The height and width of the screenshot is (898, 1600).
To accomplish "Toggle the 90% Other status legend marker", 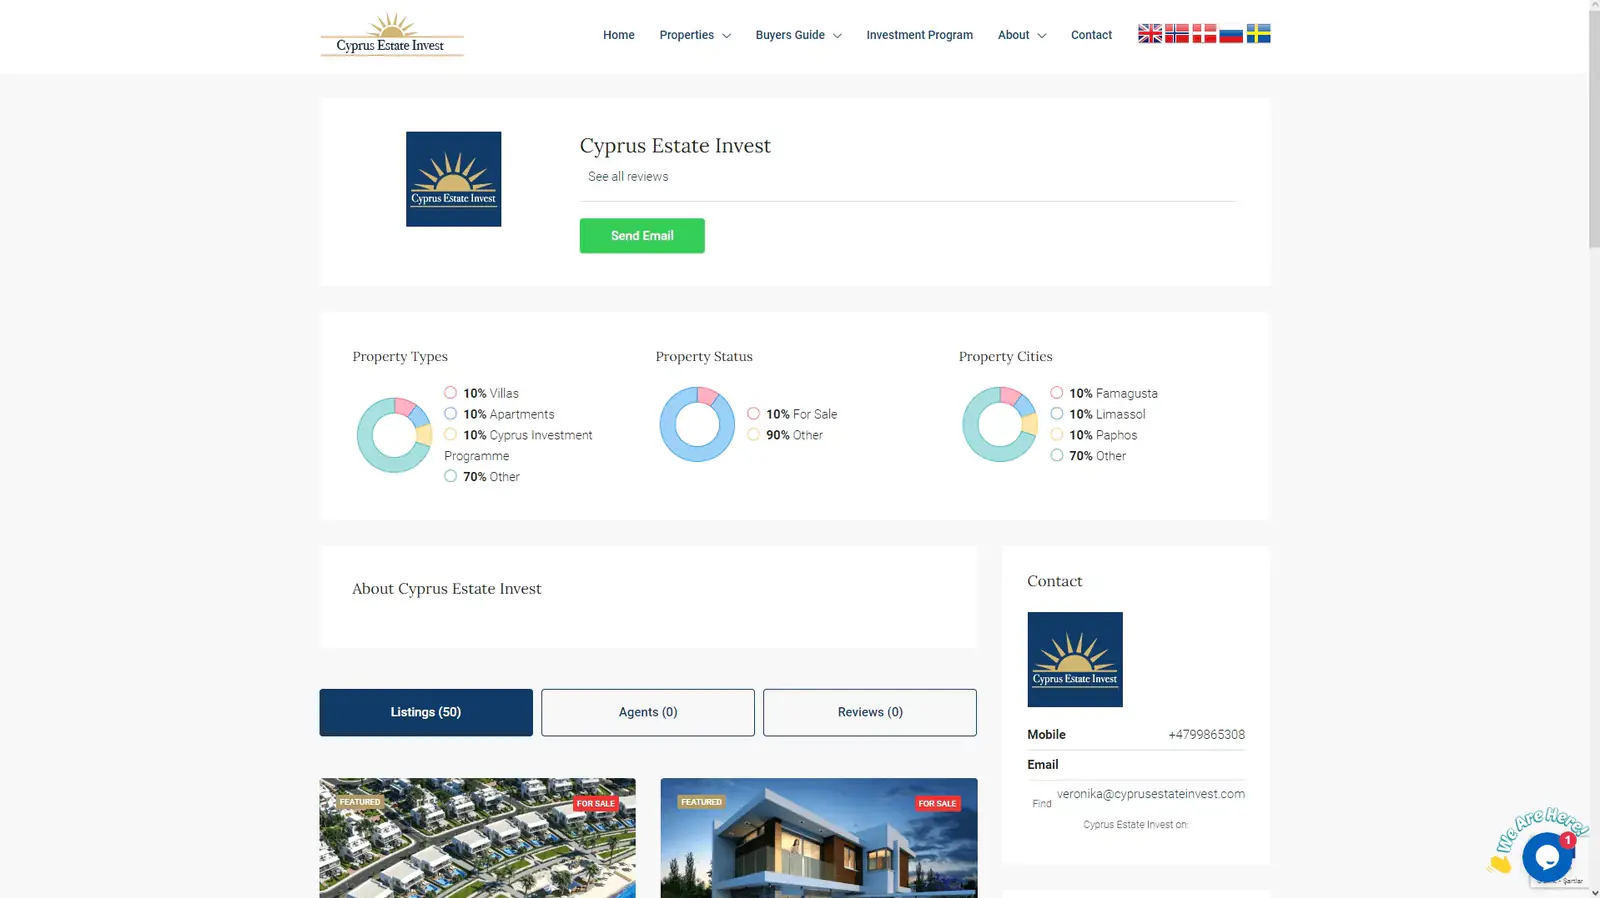I will click(753, 435).
